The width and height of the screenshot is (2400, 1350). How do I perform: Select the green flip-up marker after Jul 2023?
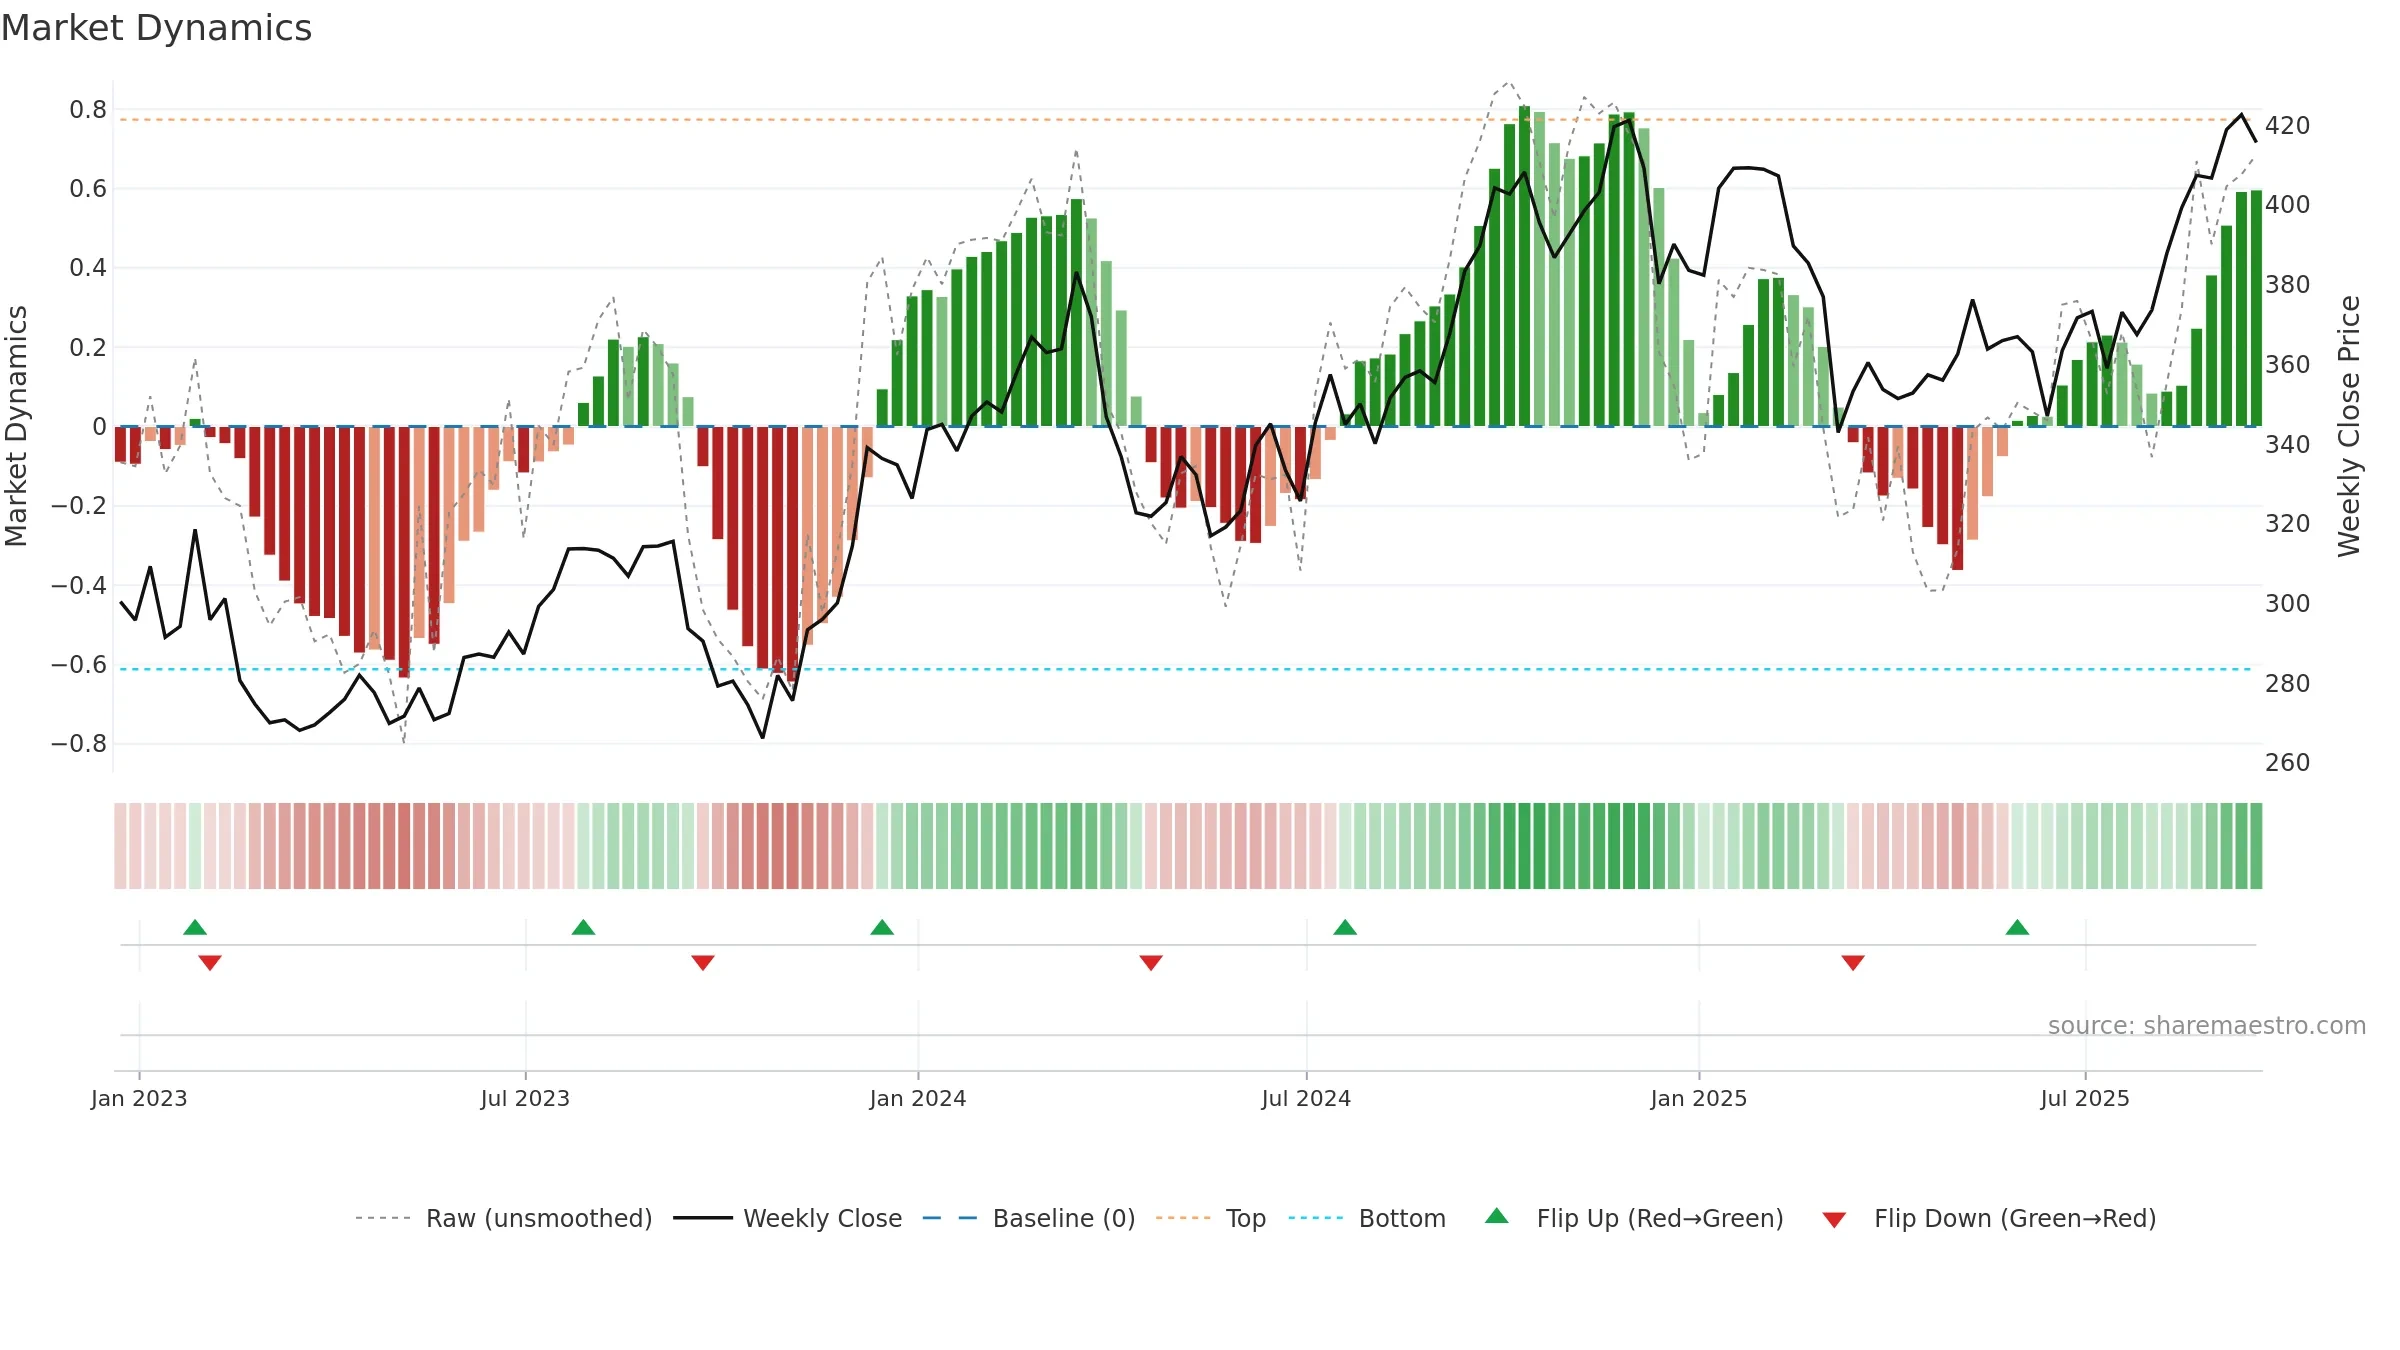(x=583, y=927)
